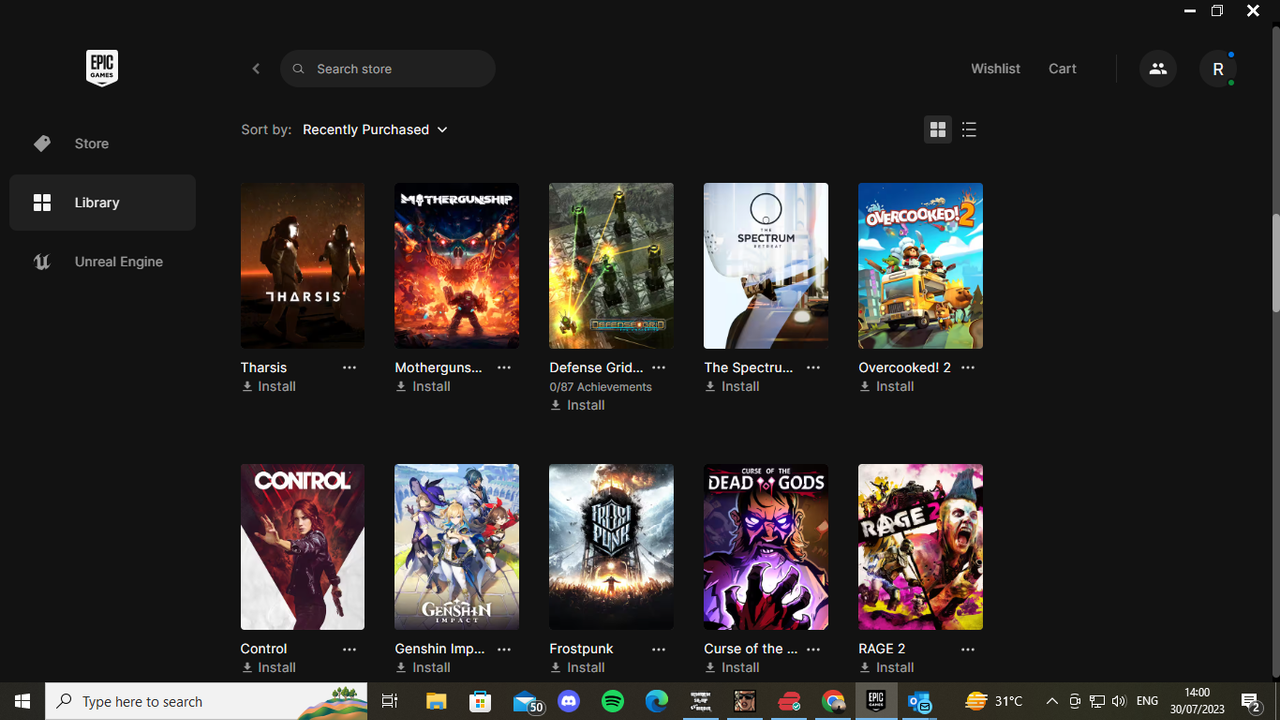1280x720 pixels.
Task: Open Control three-dot options menu
Action: coord(349,649)
